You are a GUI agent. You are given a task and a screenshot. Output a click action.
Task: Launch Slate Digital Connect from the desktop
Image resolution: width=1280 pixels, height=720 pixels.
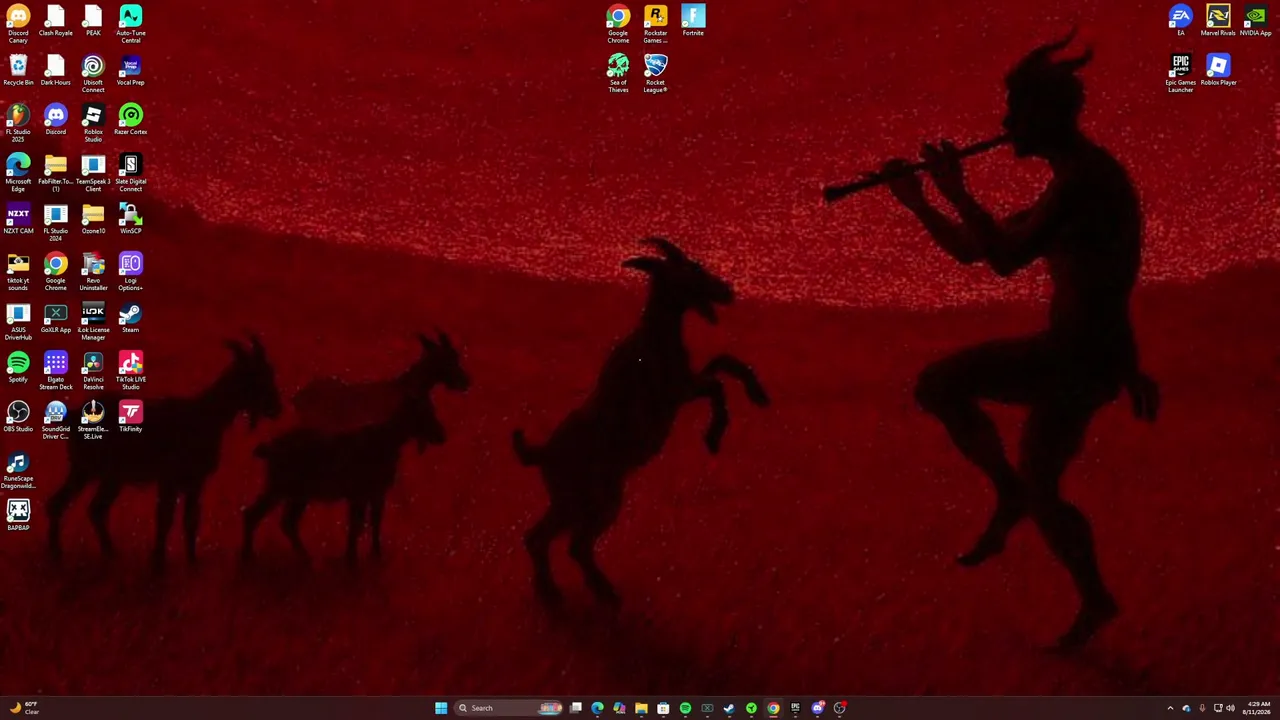pos(131,173)
